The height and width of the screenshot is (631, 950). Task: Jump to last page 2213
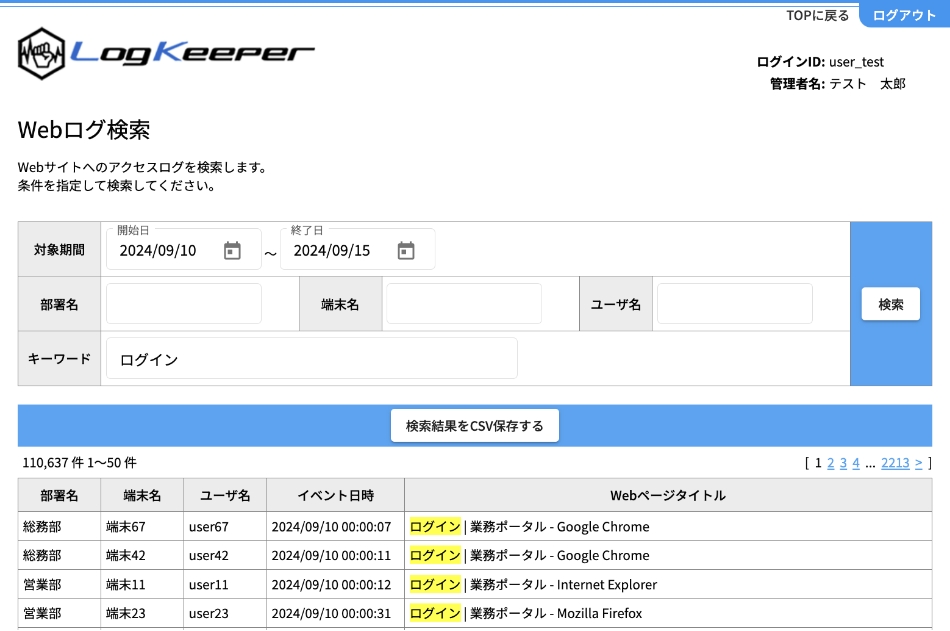point(895,463)
